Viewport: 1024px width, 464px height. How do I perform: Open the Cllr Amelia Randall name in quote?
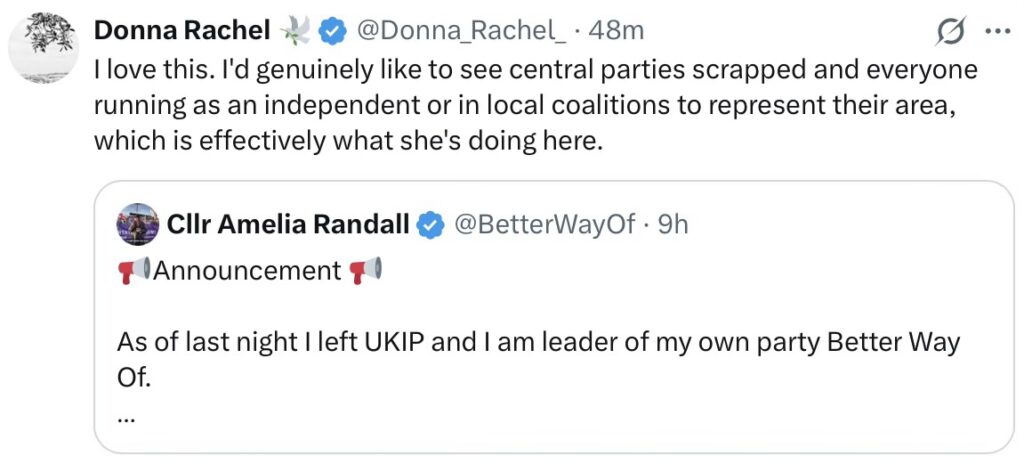[x=286, y=225]
